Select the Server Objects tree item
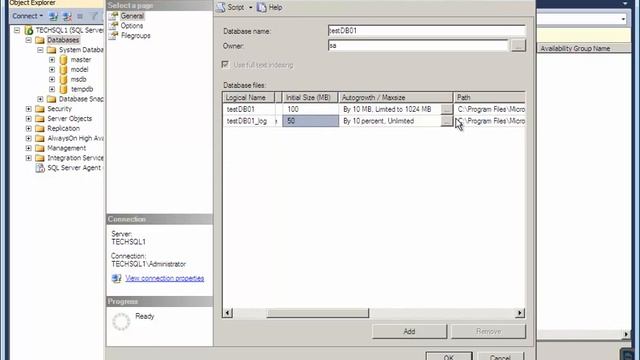 coord(69,118)
